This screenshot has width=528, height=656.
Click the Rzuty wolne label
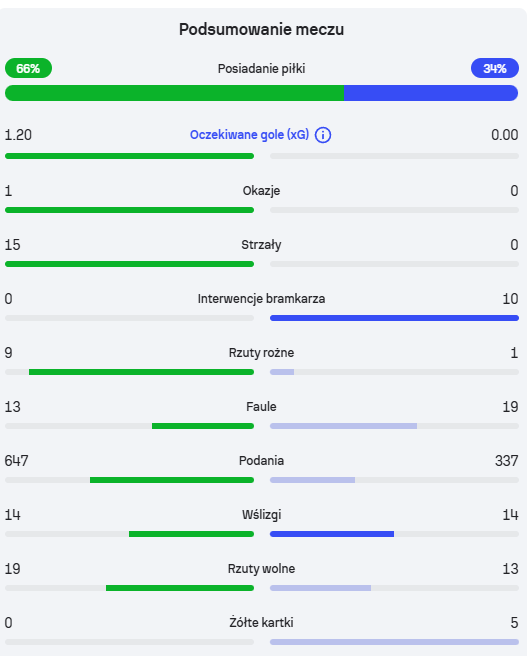[x=261, y=569]
